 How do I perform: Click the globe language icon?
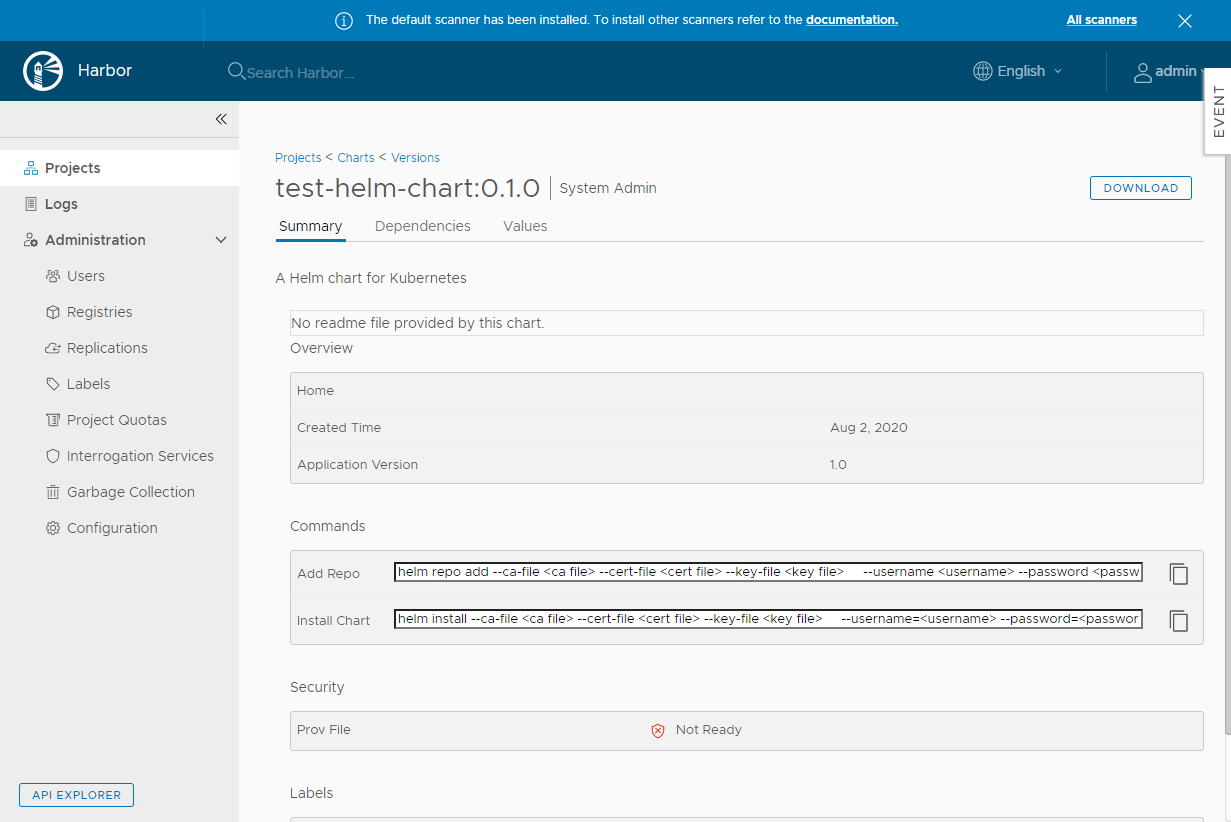(x=983, y=71)
